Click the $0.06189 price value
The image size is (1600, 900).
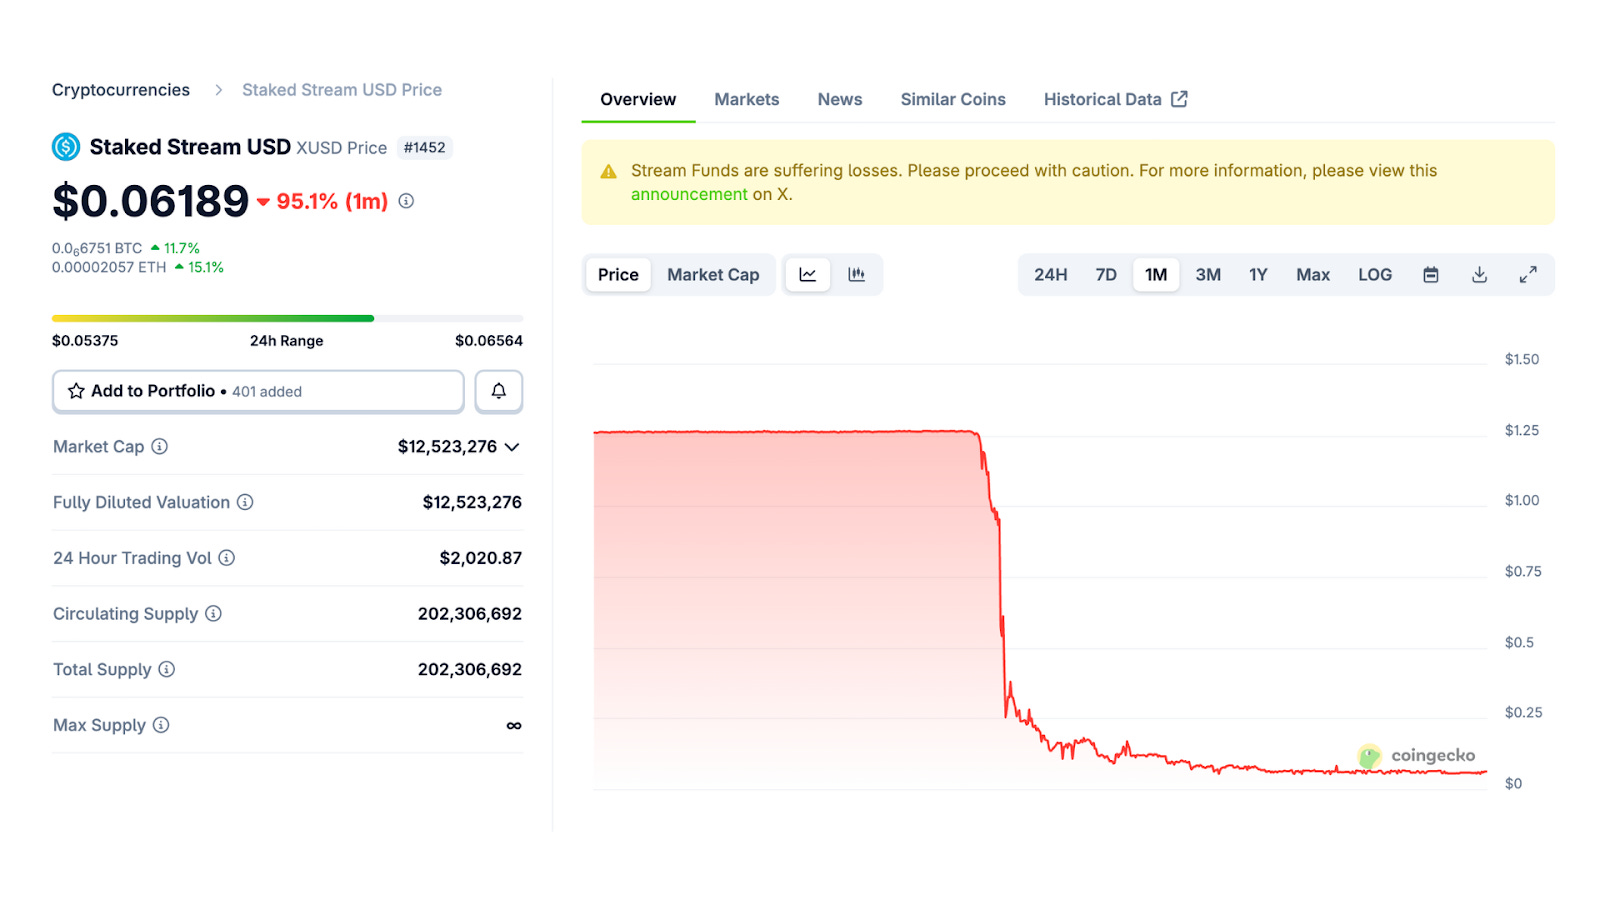[150, 201]
